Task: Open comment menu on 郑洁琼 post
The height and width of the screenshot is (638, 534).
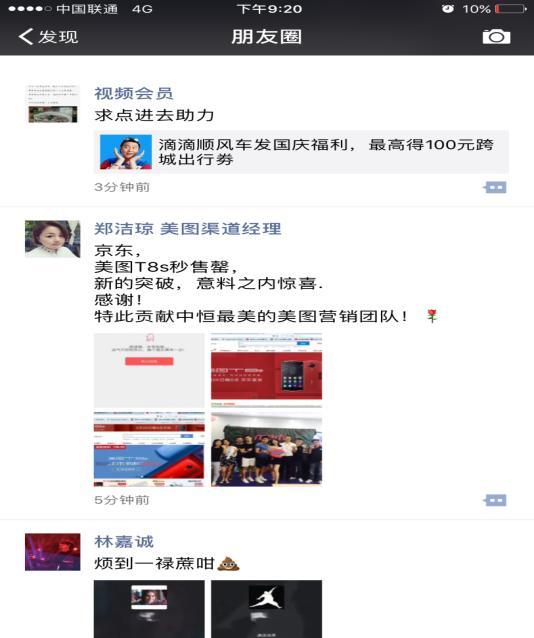Action: pyautogui.click(x=495, y=500)
